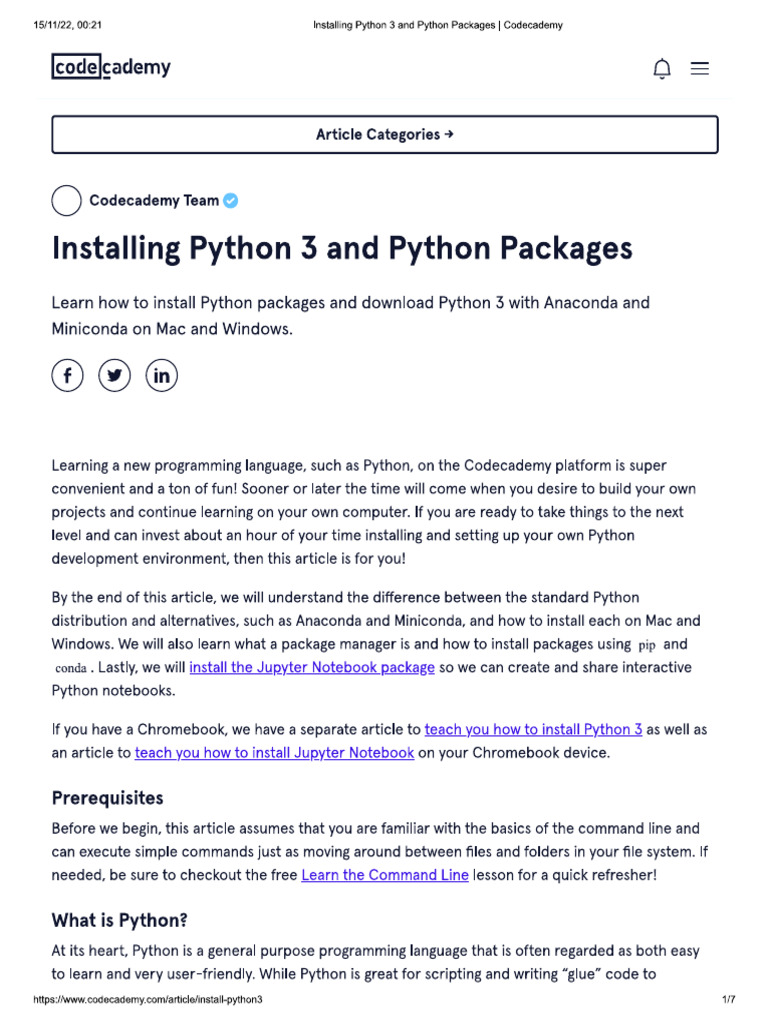This screenshot has width=768, height=1024.
Task: Share the article on Facebook
Action: pyautogui.click(x=67, y=375)
